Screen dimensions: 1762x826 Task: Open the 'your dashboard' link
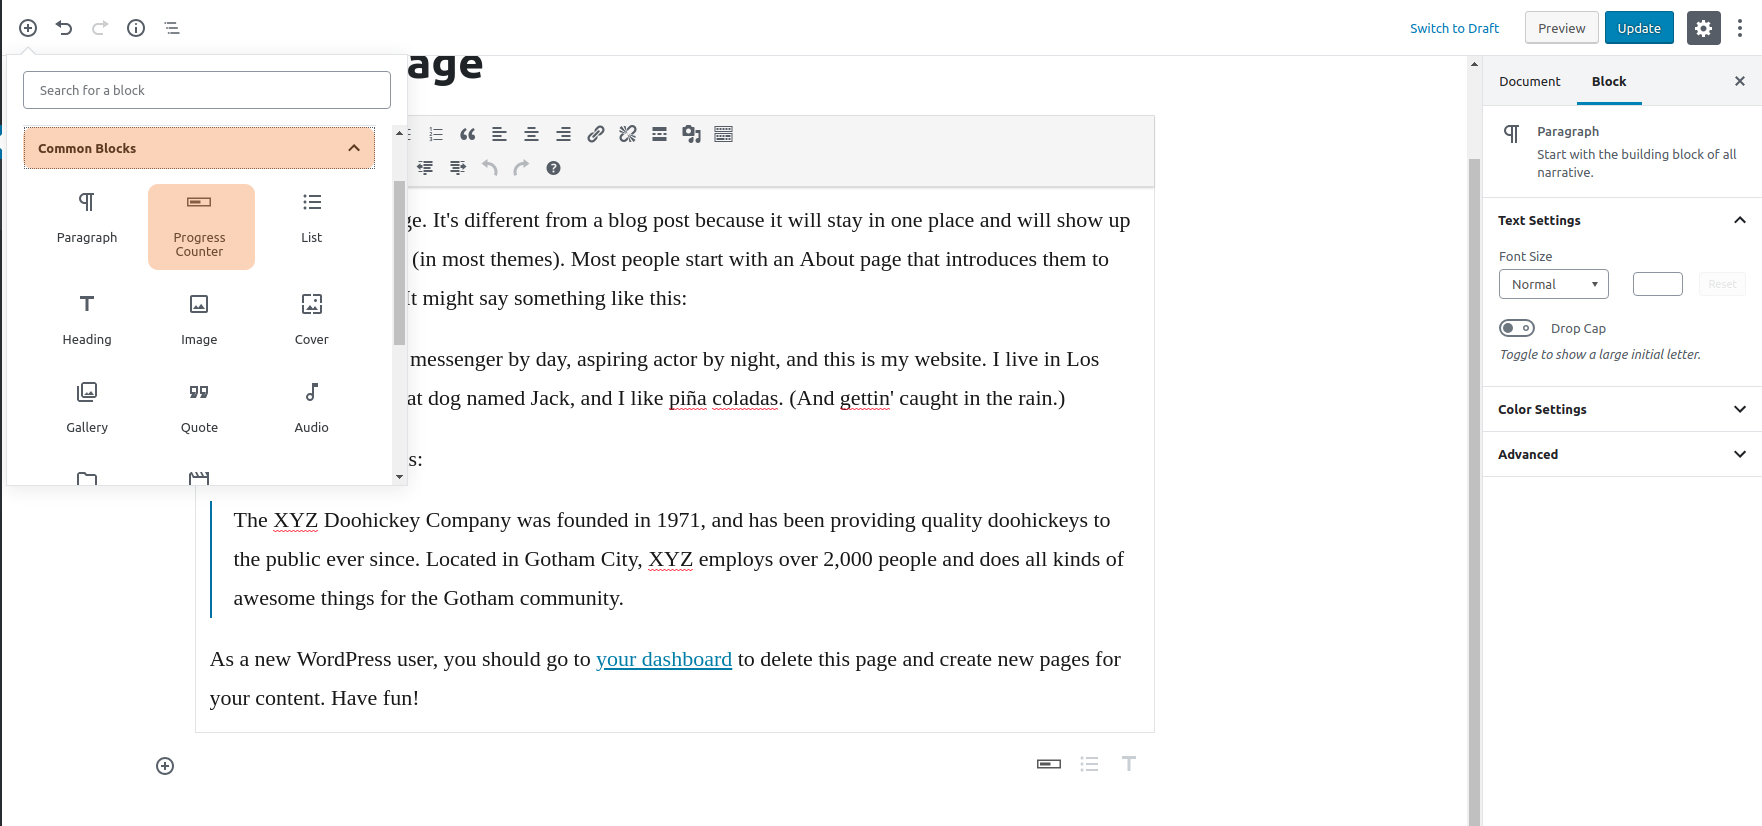[664, 659]
